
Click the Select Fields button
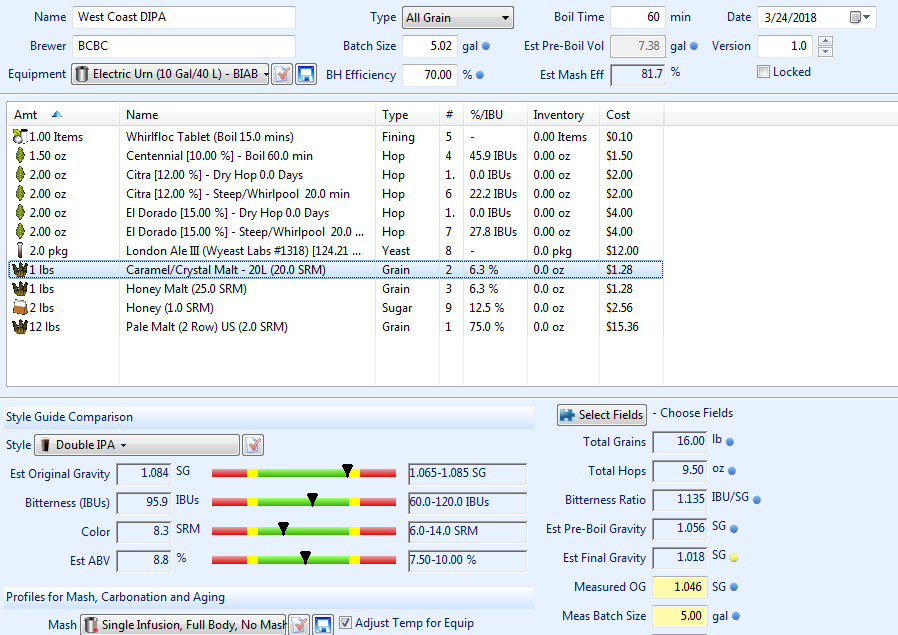tap(602, 415)
